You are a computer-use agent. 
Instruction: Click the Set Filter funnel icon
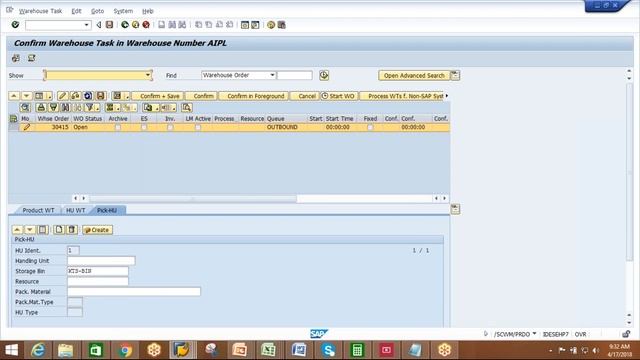(x=90, y=108)
